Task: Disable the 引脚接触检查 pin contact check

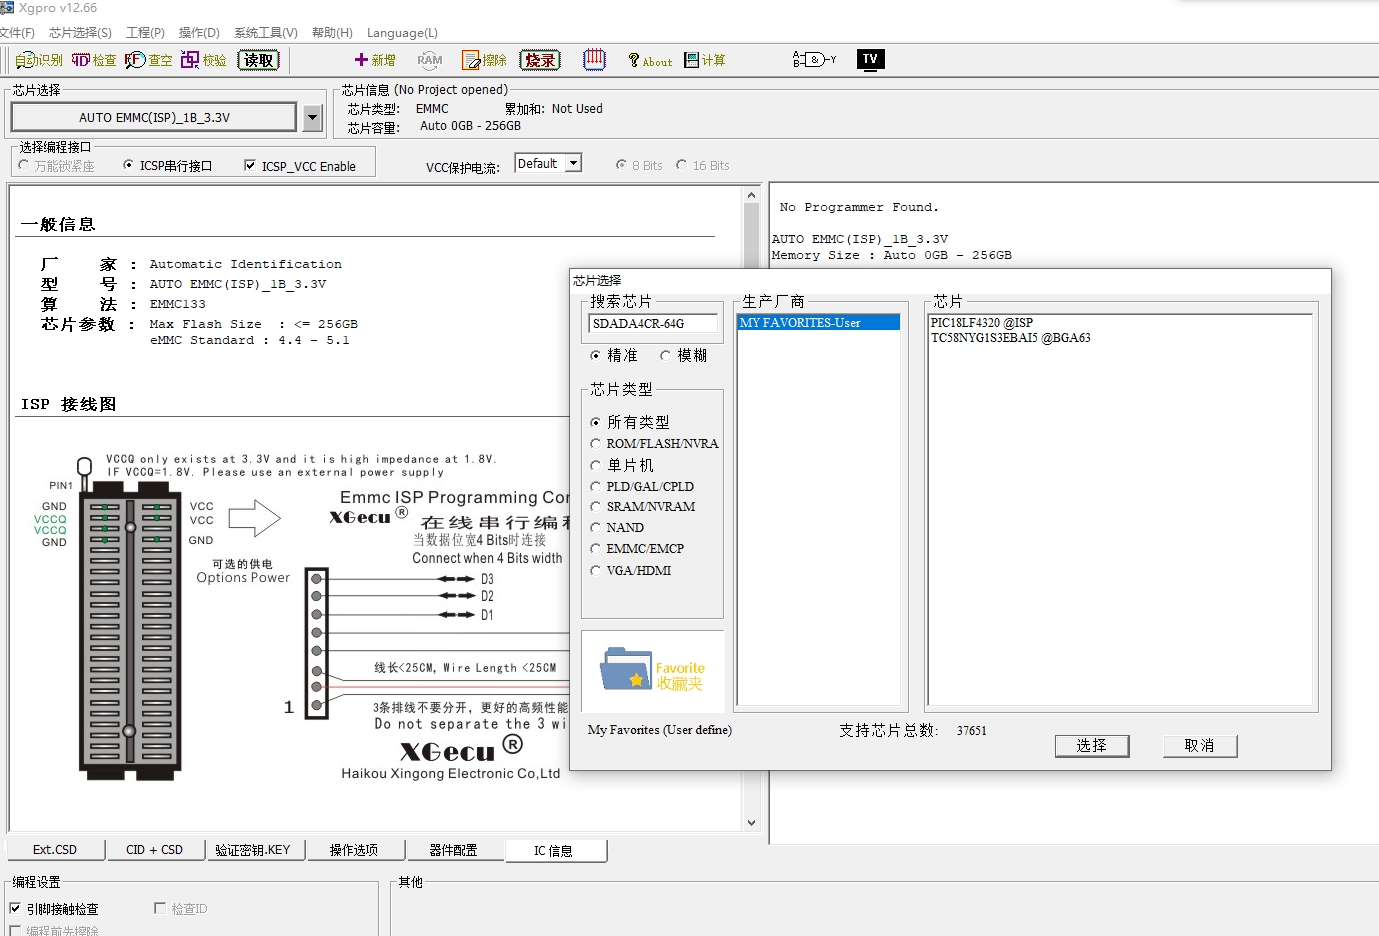Action: (15, 909)
